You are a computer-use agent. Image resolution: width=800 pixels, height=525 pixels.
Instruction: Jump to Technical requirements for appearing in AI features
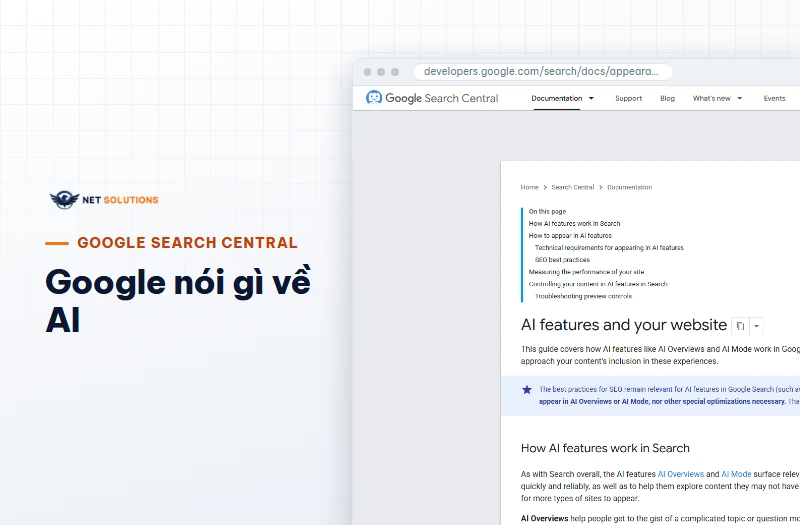coord(609,247)
